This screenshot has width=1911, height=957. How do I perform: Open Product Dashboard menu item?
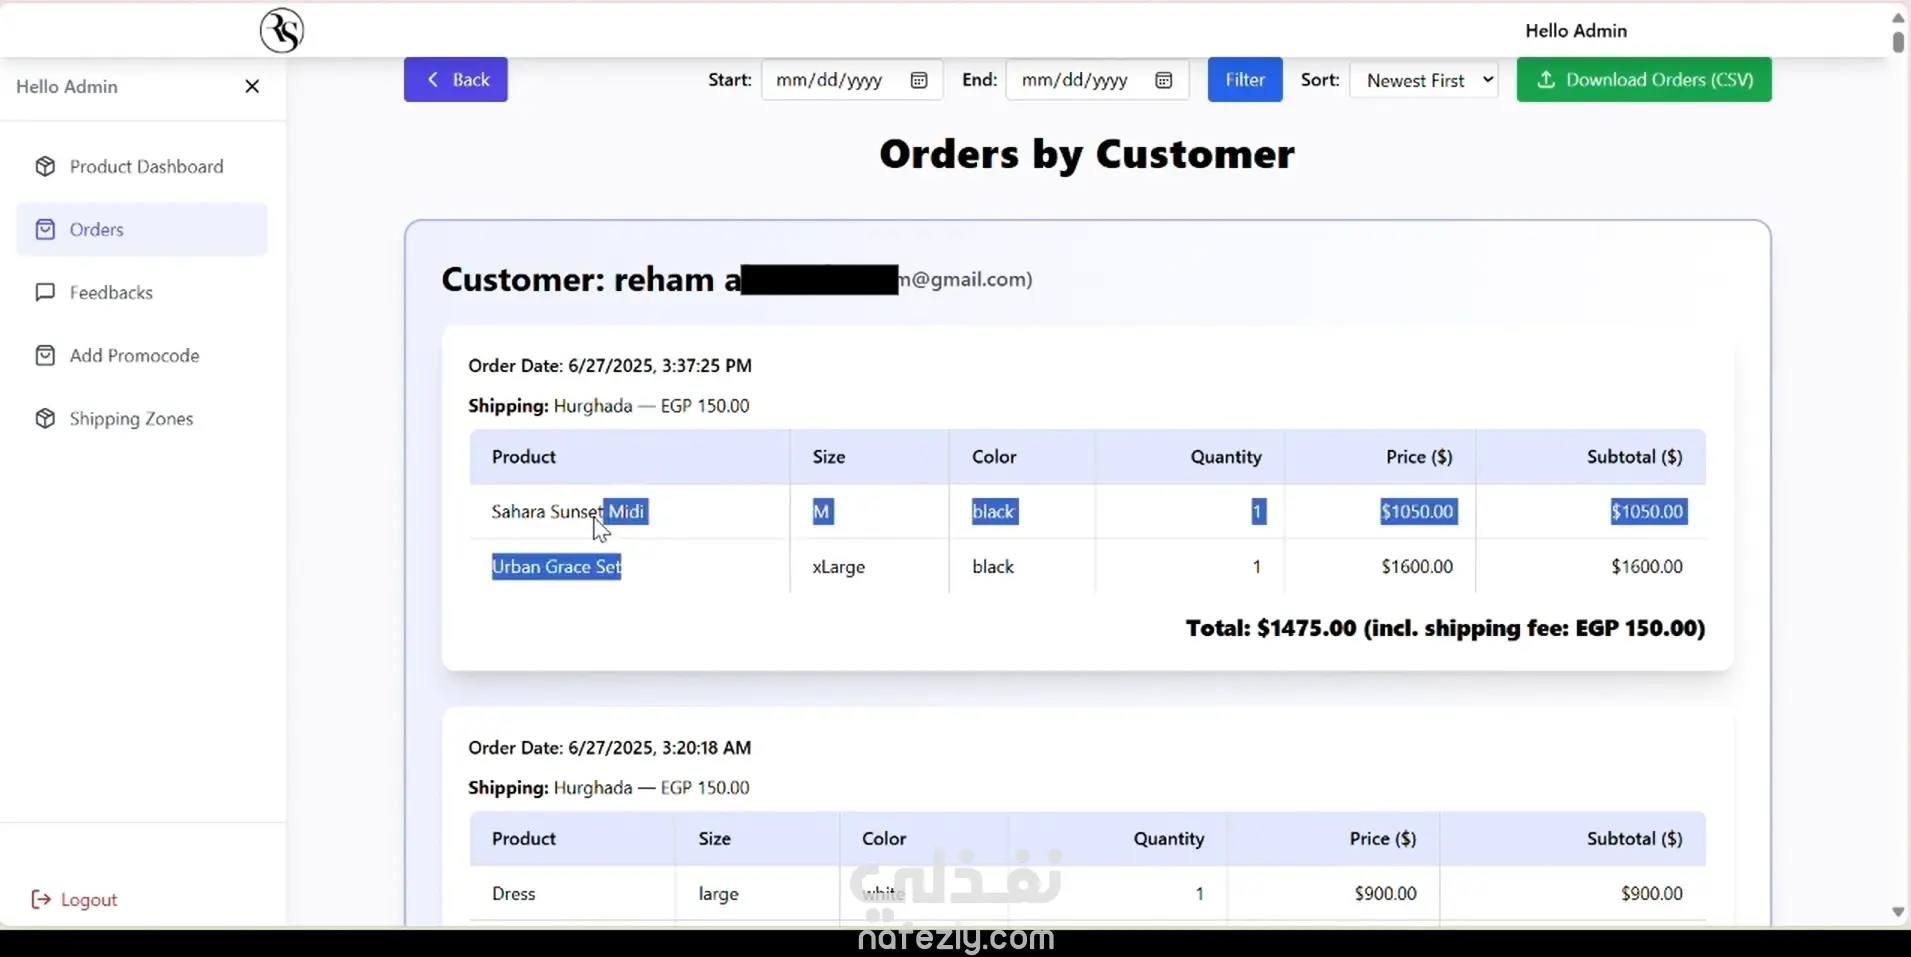coord(142,167)
